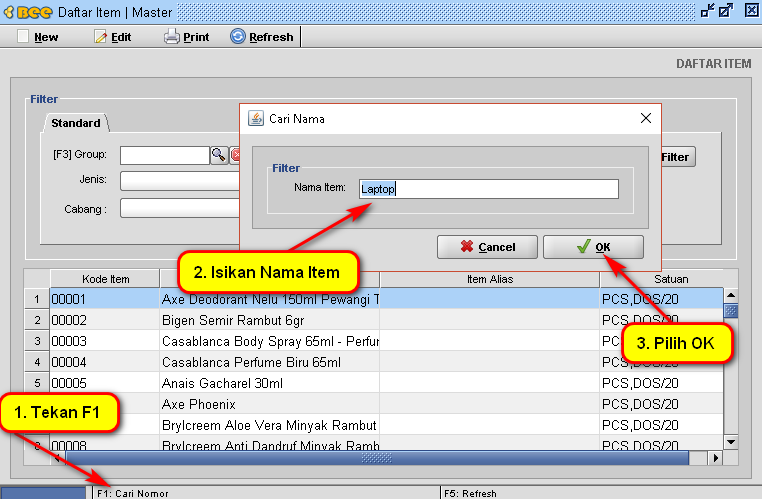
Task: Select the Standard filter tab
Action: pos(76,123)
